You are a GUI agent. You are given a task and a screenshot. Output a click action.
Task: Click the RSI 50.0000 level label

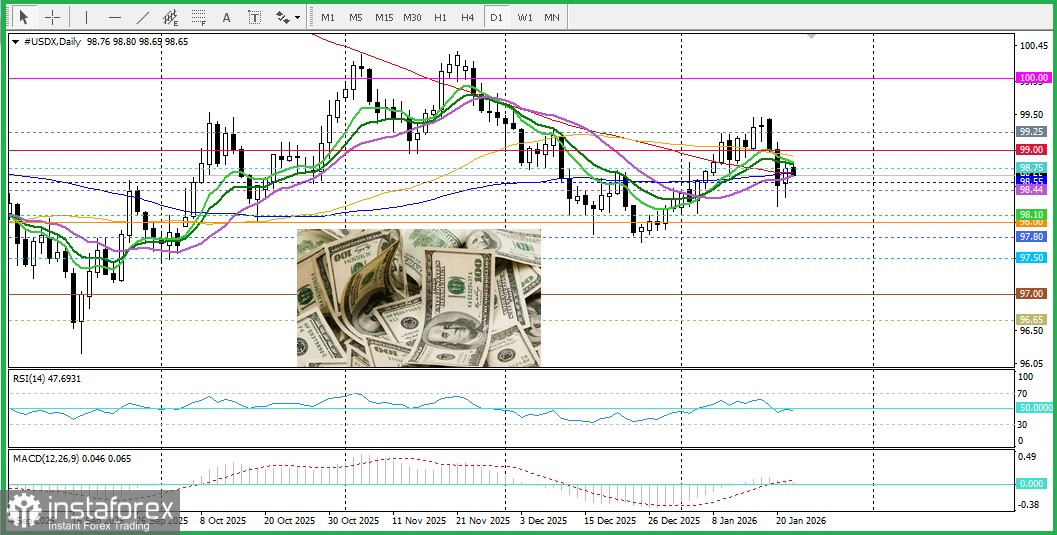click(1035, 408)
